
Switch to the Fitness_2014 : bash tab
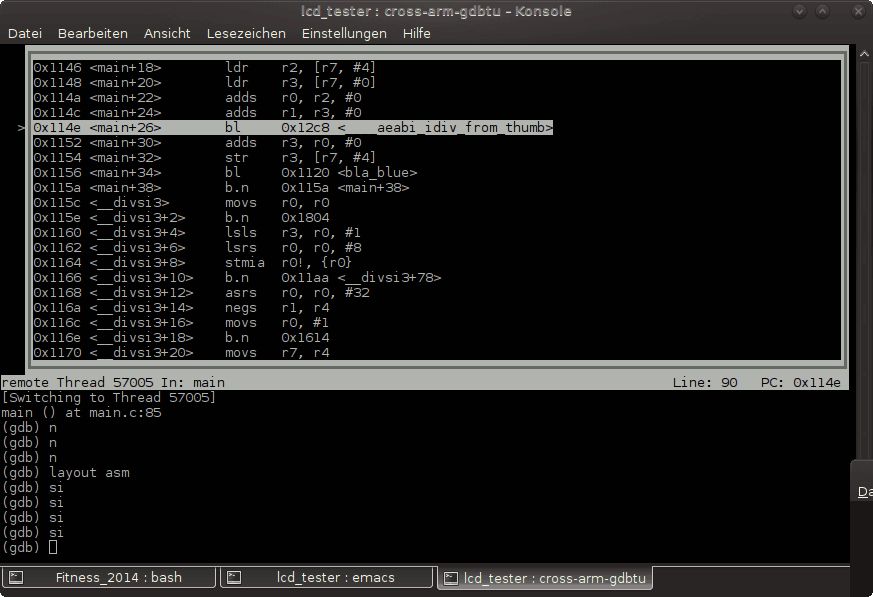click(x=108, y=578)
